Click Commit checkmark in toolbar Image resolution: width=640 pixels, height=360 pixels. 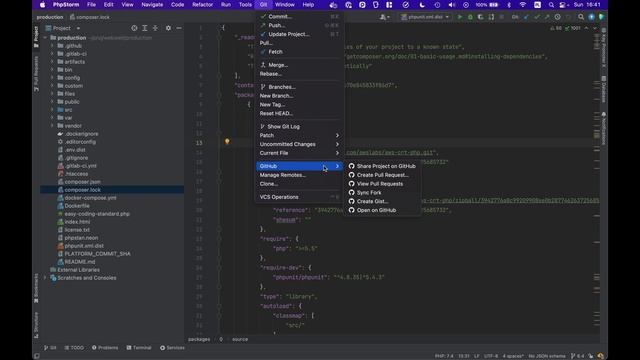(x=537, y=17)
